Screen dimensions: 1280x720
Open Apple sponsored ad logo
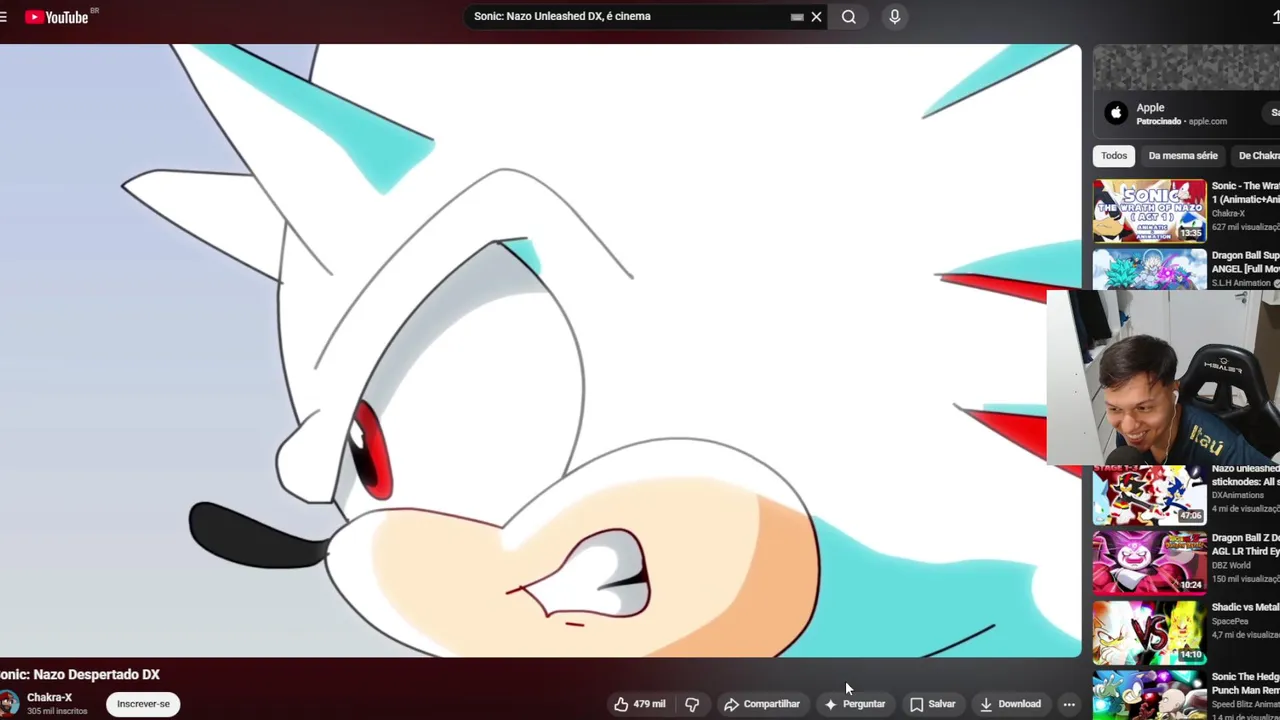1116,113
